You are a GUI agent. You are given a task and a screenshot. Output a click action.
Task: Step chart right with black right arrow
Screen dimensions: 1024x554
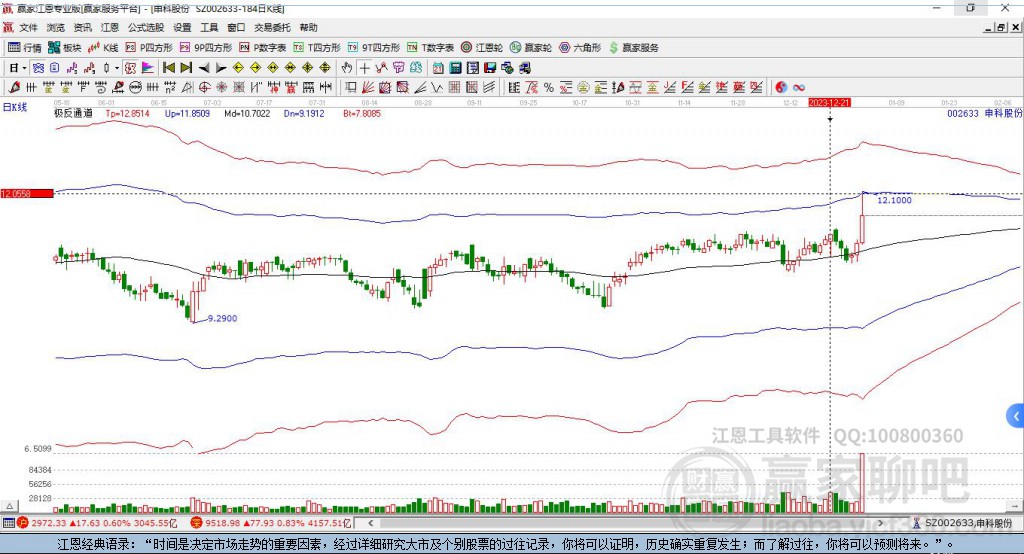pos(221,68)
